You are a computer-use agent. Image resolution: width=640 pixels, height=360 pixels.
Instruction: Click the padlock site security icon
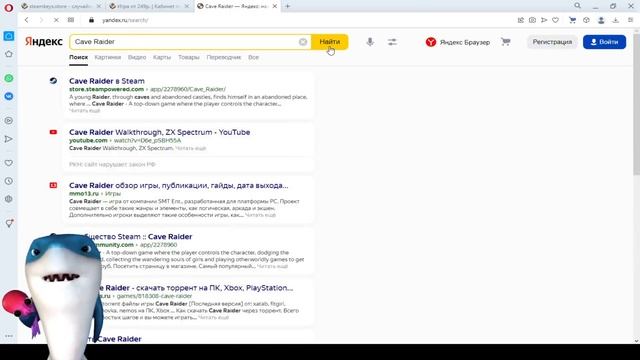pyautogui.click(x=91, y=20)
